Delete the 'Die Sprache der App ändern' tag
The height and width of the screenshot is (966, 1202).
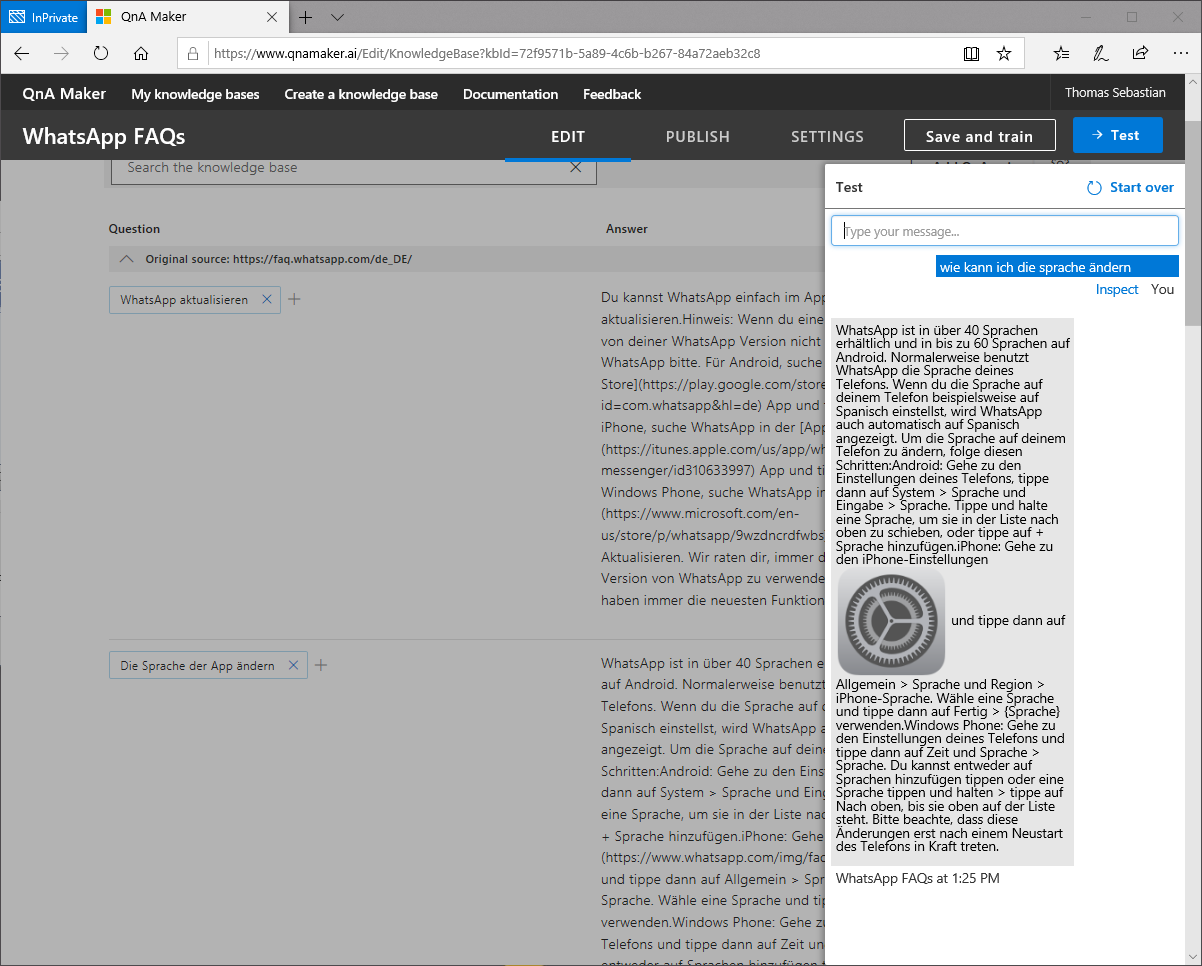click(x=293, y=665)
